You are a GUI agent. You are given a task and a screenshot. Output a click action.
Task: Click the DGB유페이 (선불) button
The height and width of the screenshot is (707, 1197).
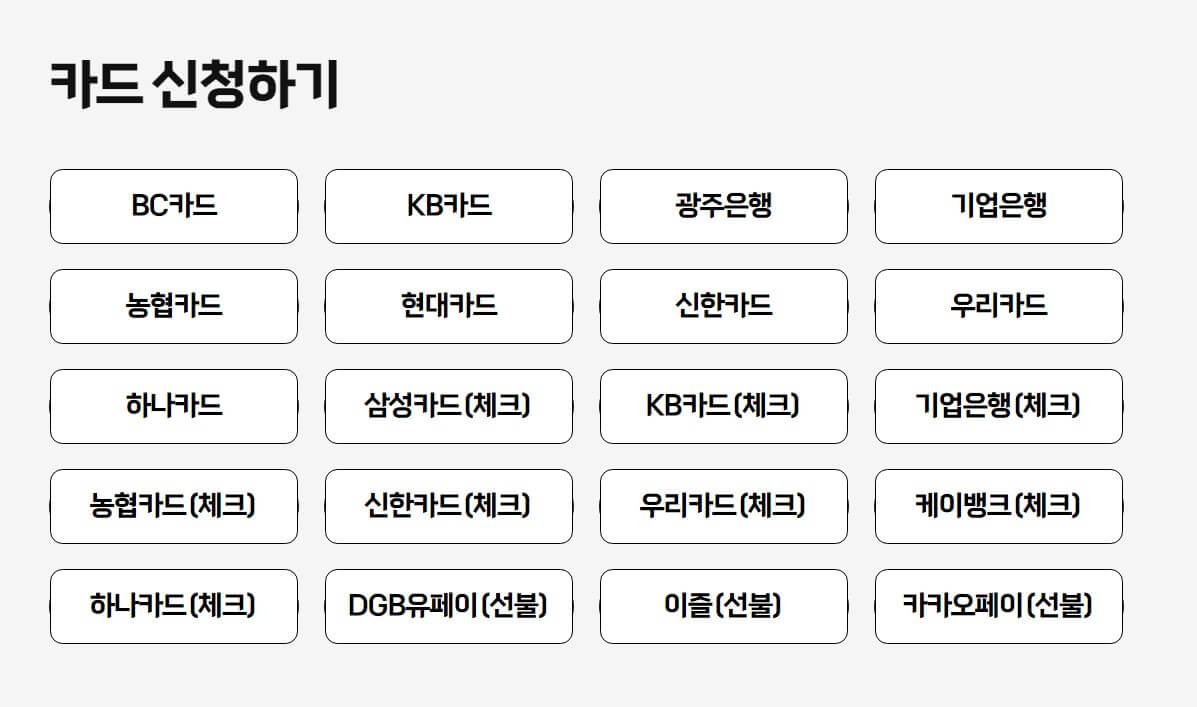pos(448,607)
